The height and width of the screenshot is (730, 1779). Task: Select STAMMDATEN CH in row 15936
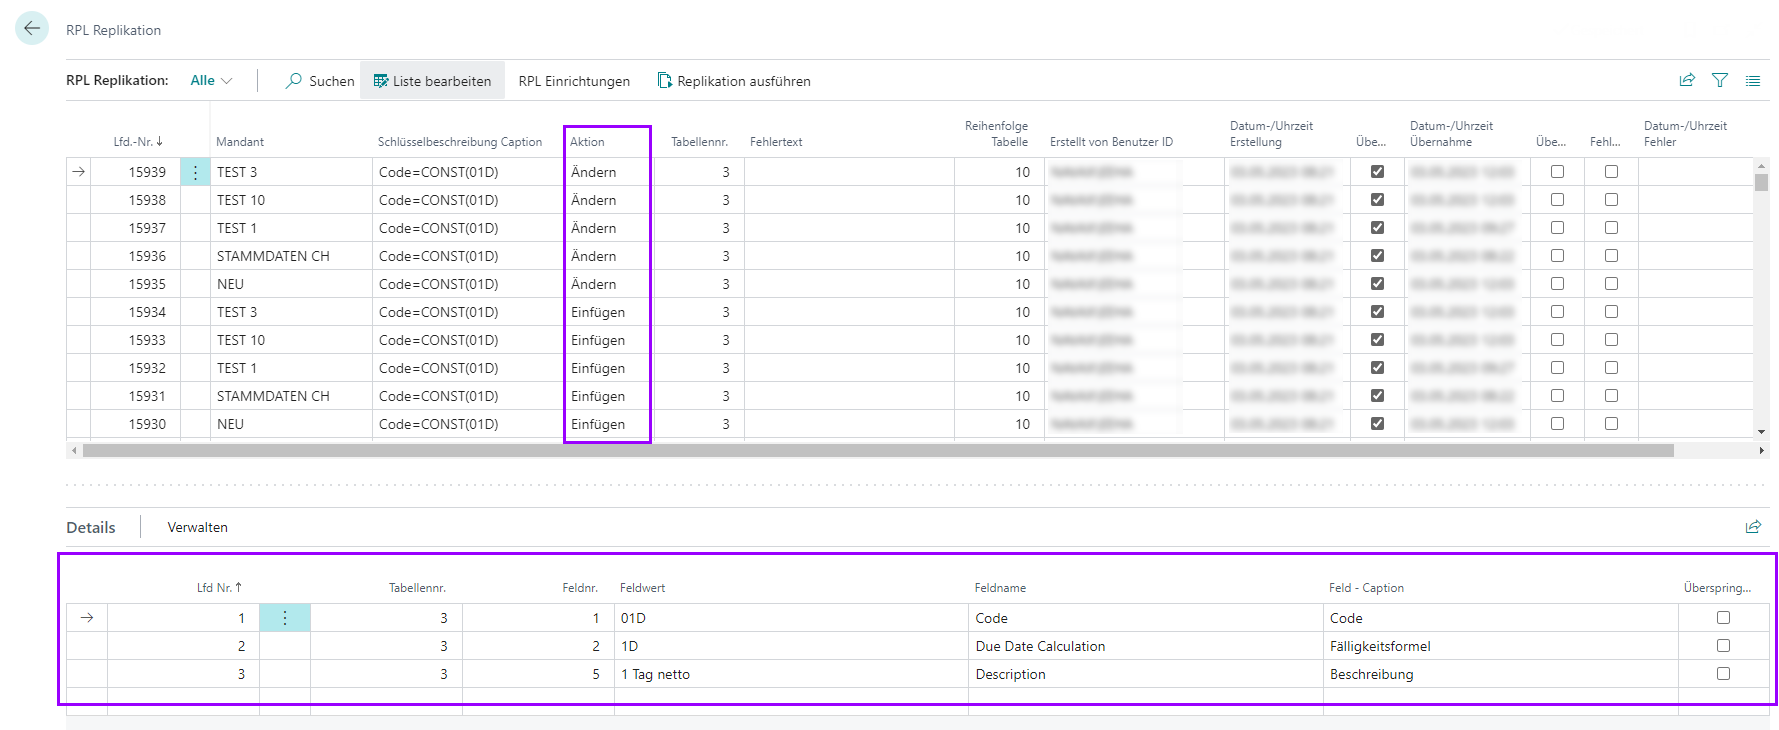tap(291, 256)
